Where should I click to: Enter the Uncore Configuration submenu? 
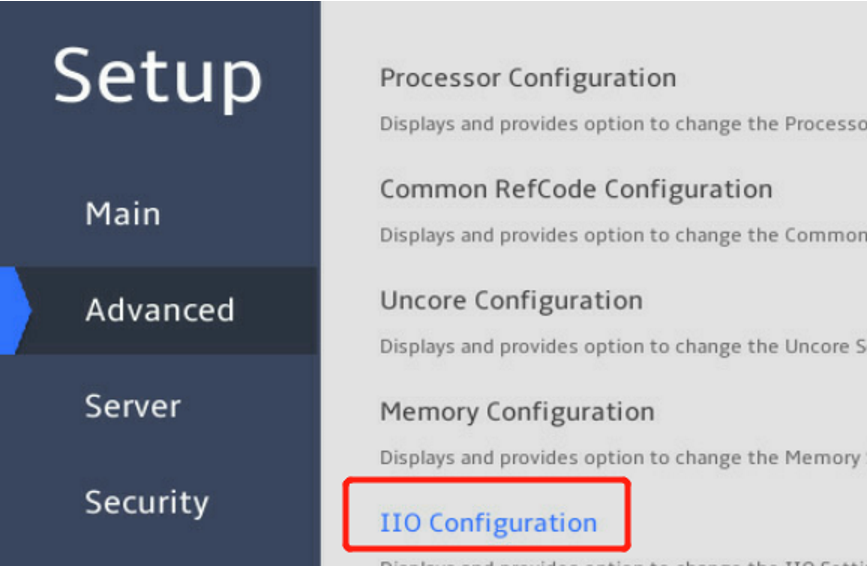511,300
